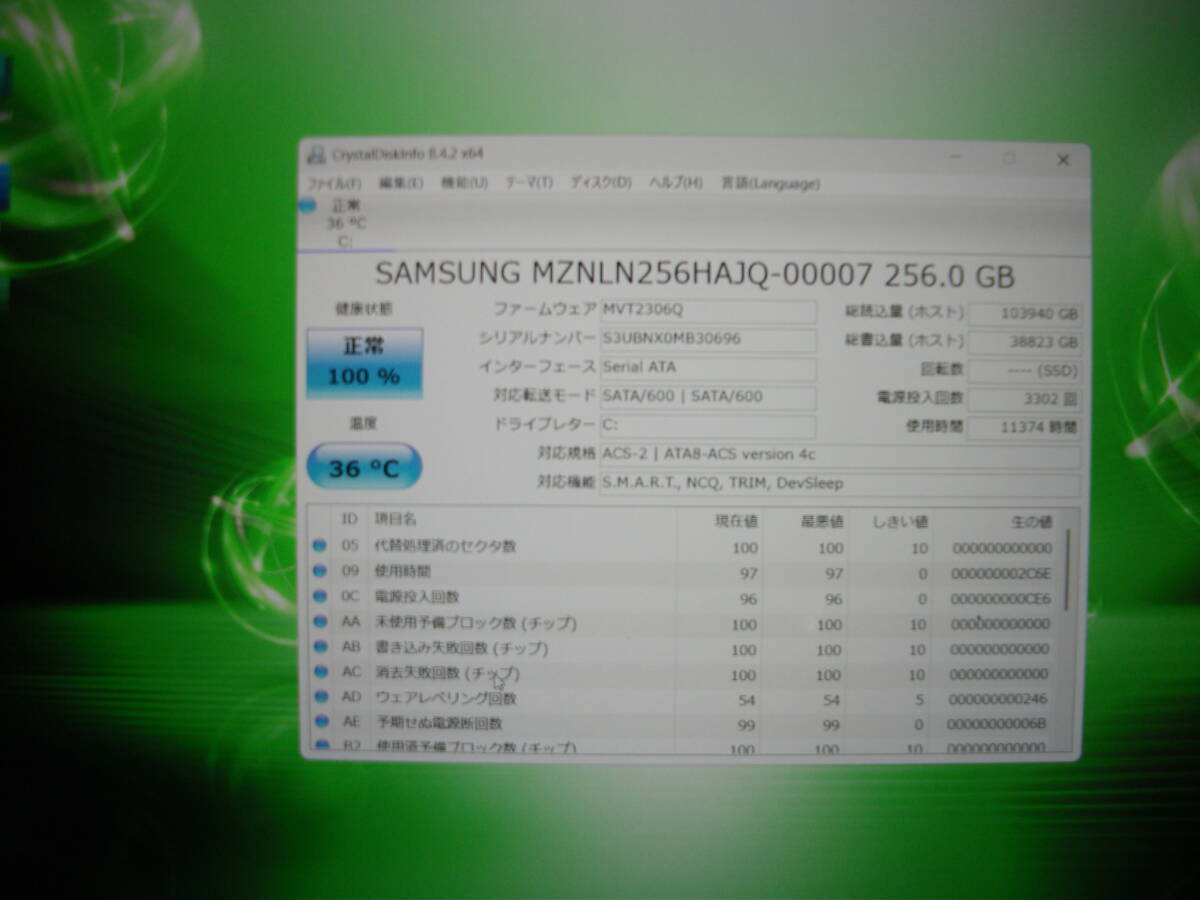The image size is (1200, 900).
Task: Click the status dot for attribute 0C
Action: tap(320, 597)
